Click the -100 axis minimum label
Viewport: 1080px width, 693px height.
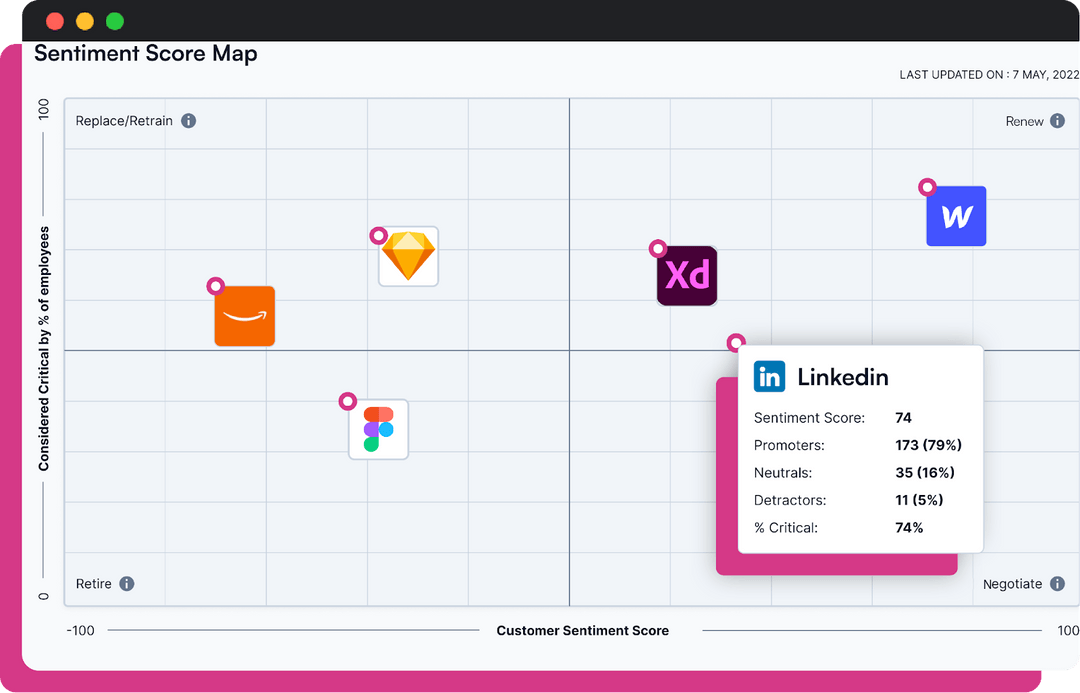pyautogui.click(x=80, y=630)
